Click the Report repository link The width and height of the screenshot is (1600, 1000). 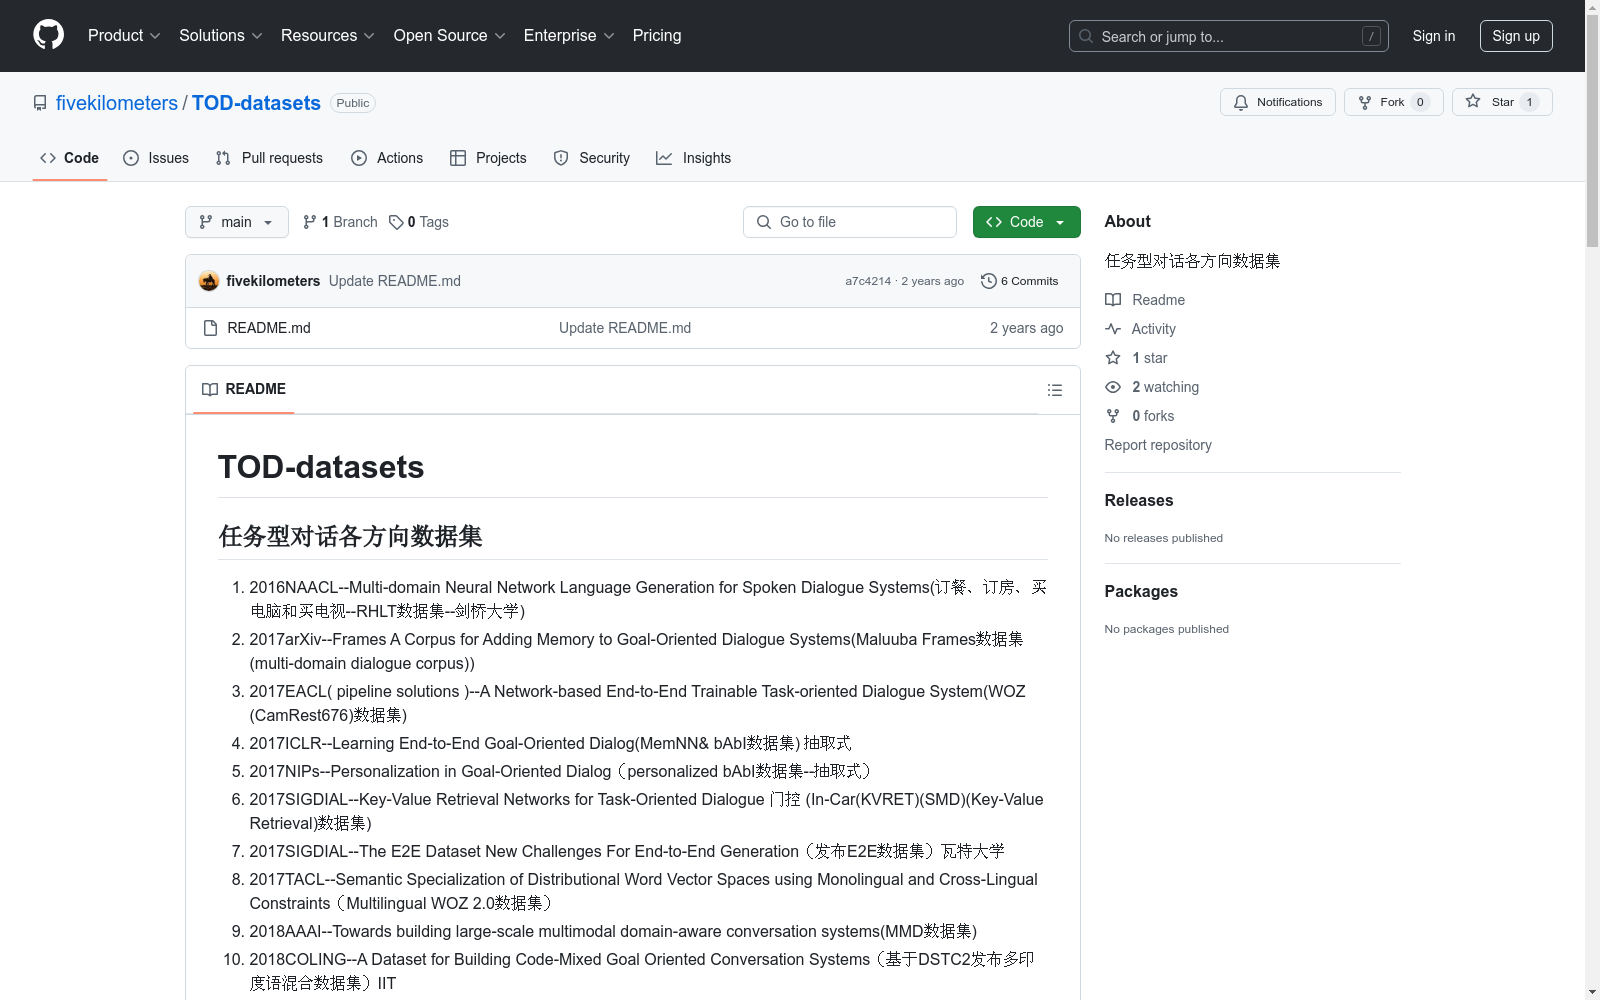click(x=1158, y=445)
